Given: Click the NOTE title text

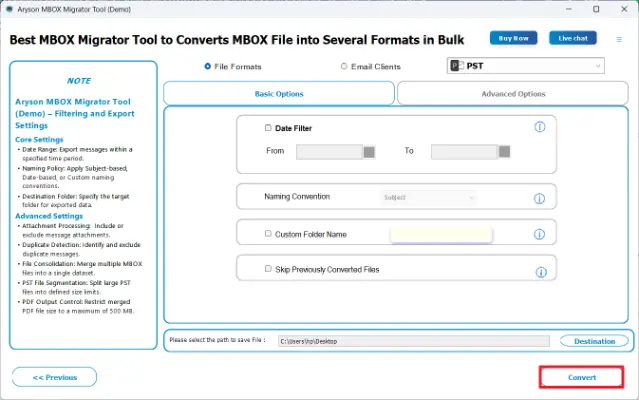Looking at the screenshot, I should 79,81.
